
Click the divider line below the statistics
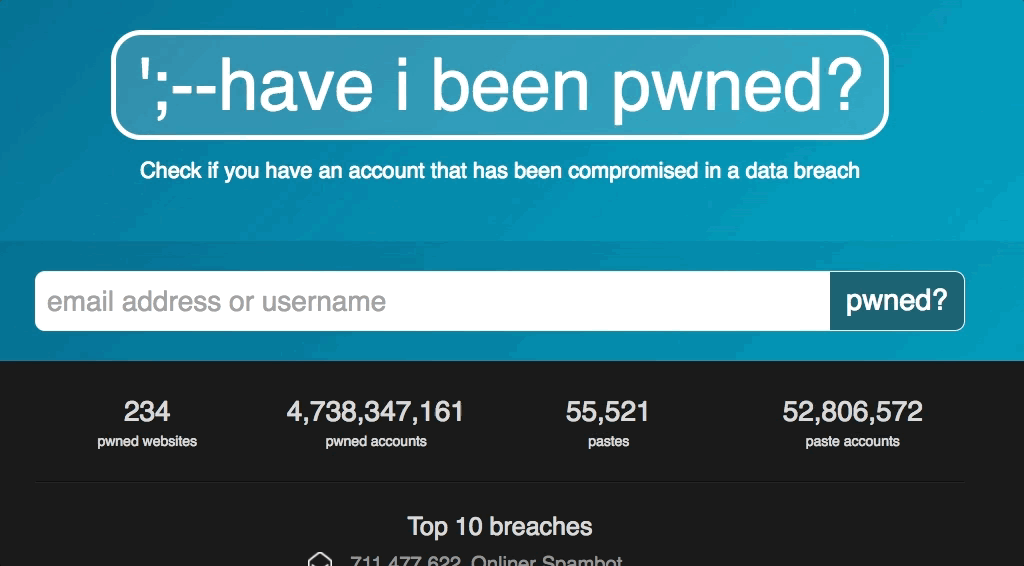click(x=500, y=482)
